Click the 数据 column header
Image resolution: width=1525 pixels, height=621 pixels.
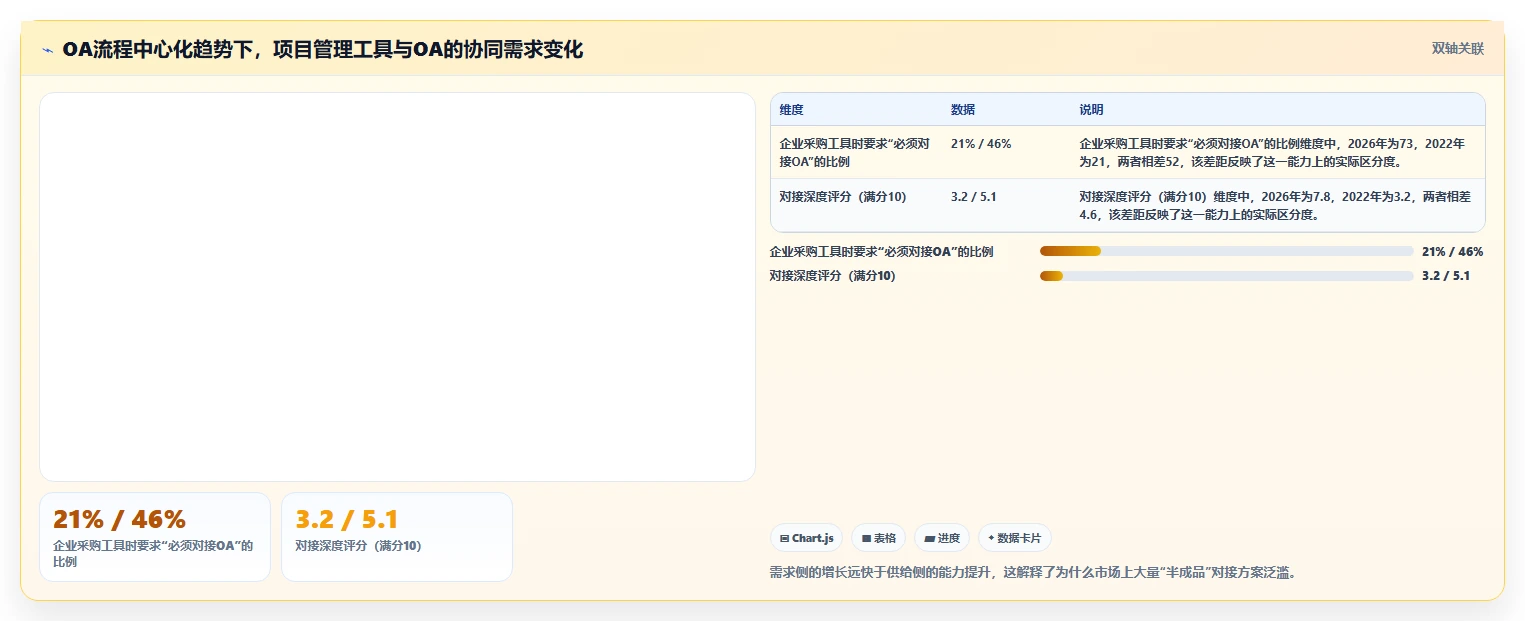[x=963, y=110]
